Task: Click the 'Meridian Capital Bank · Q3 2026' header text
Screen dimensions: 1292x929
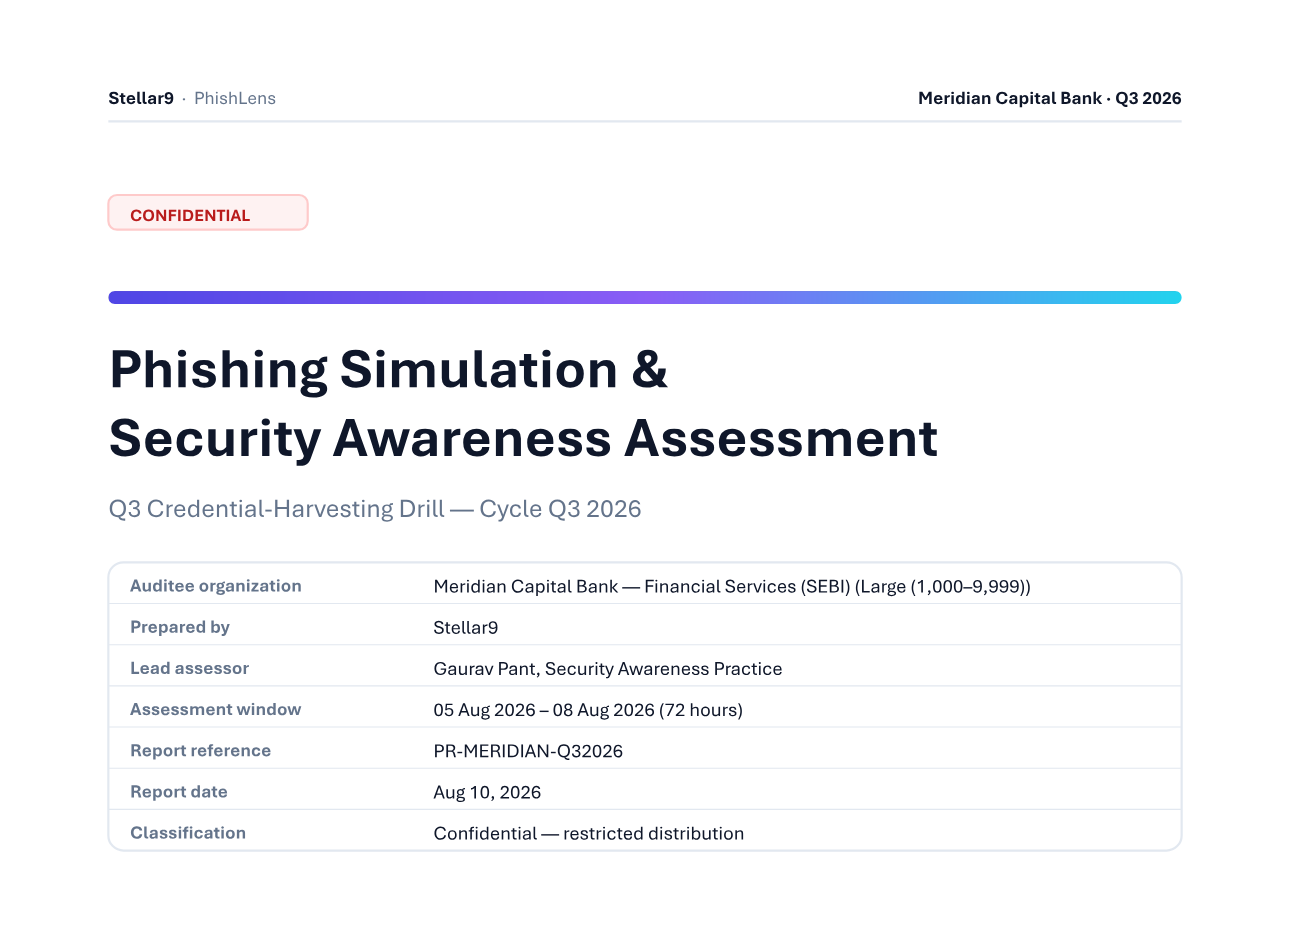Action: tap(1050, 98)
